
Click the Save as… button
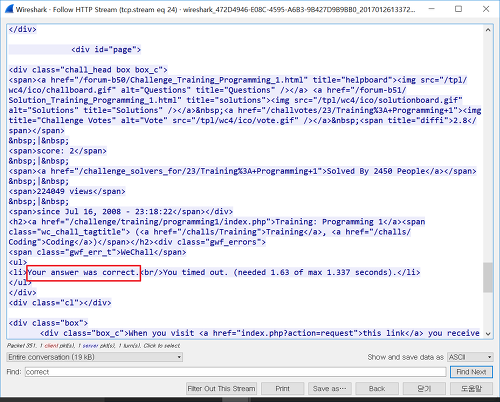click(330, 389)
